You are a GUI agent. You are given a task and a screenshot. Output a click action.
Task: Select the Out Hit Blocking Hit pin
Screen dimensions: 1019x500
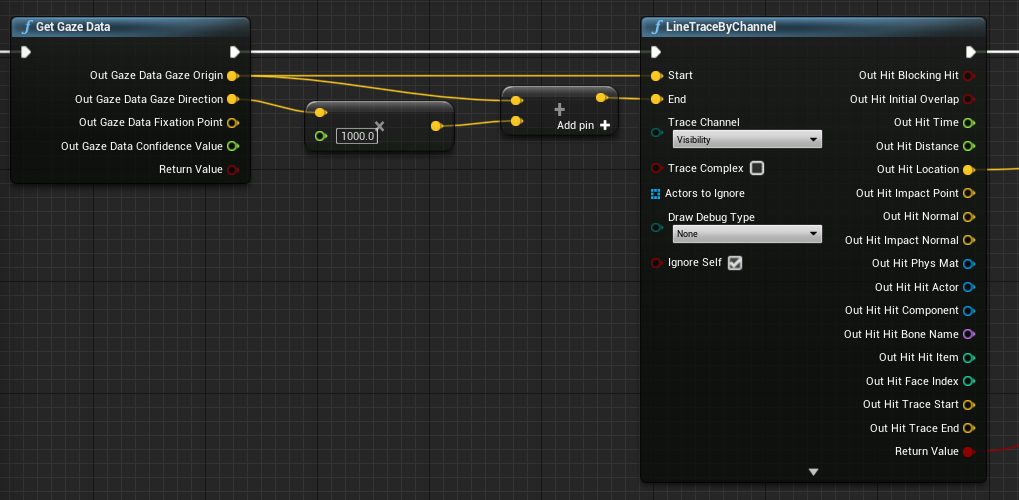coord(968,76)
